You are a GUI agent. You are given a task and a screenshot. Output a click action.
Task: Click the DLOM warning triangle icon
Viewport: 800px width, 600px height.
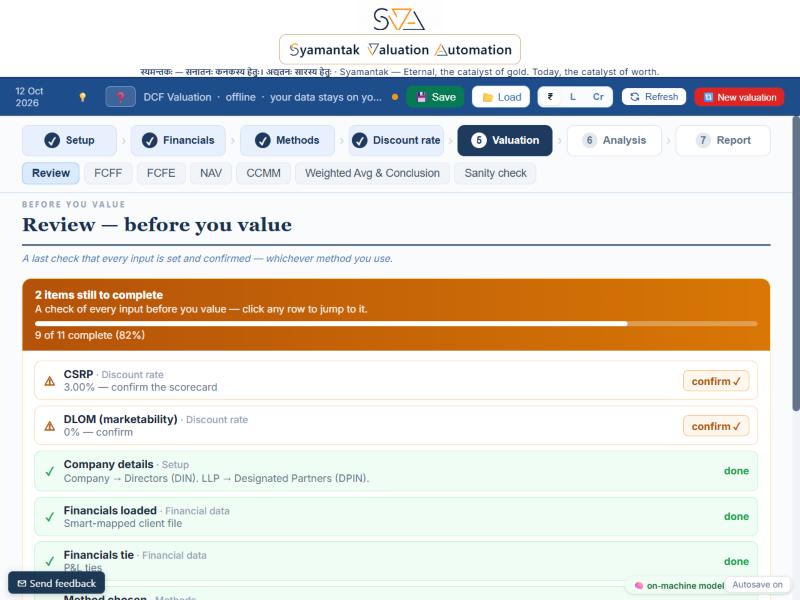49,426
